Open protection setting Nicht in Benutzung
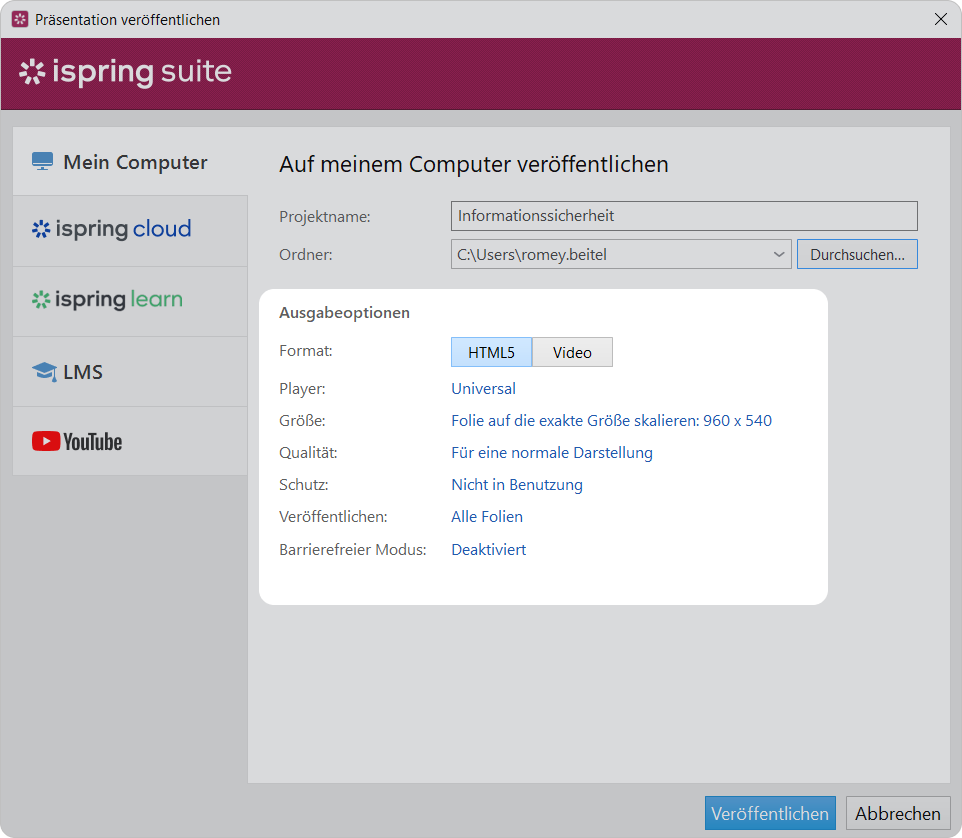 point(517,485)
